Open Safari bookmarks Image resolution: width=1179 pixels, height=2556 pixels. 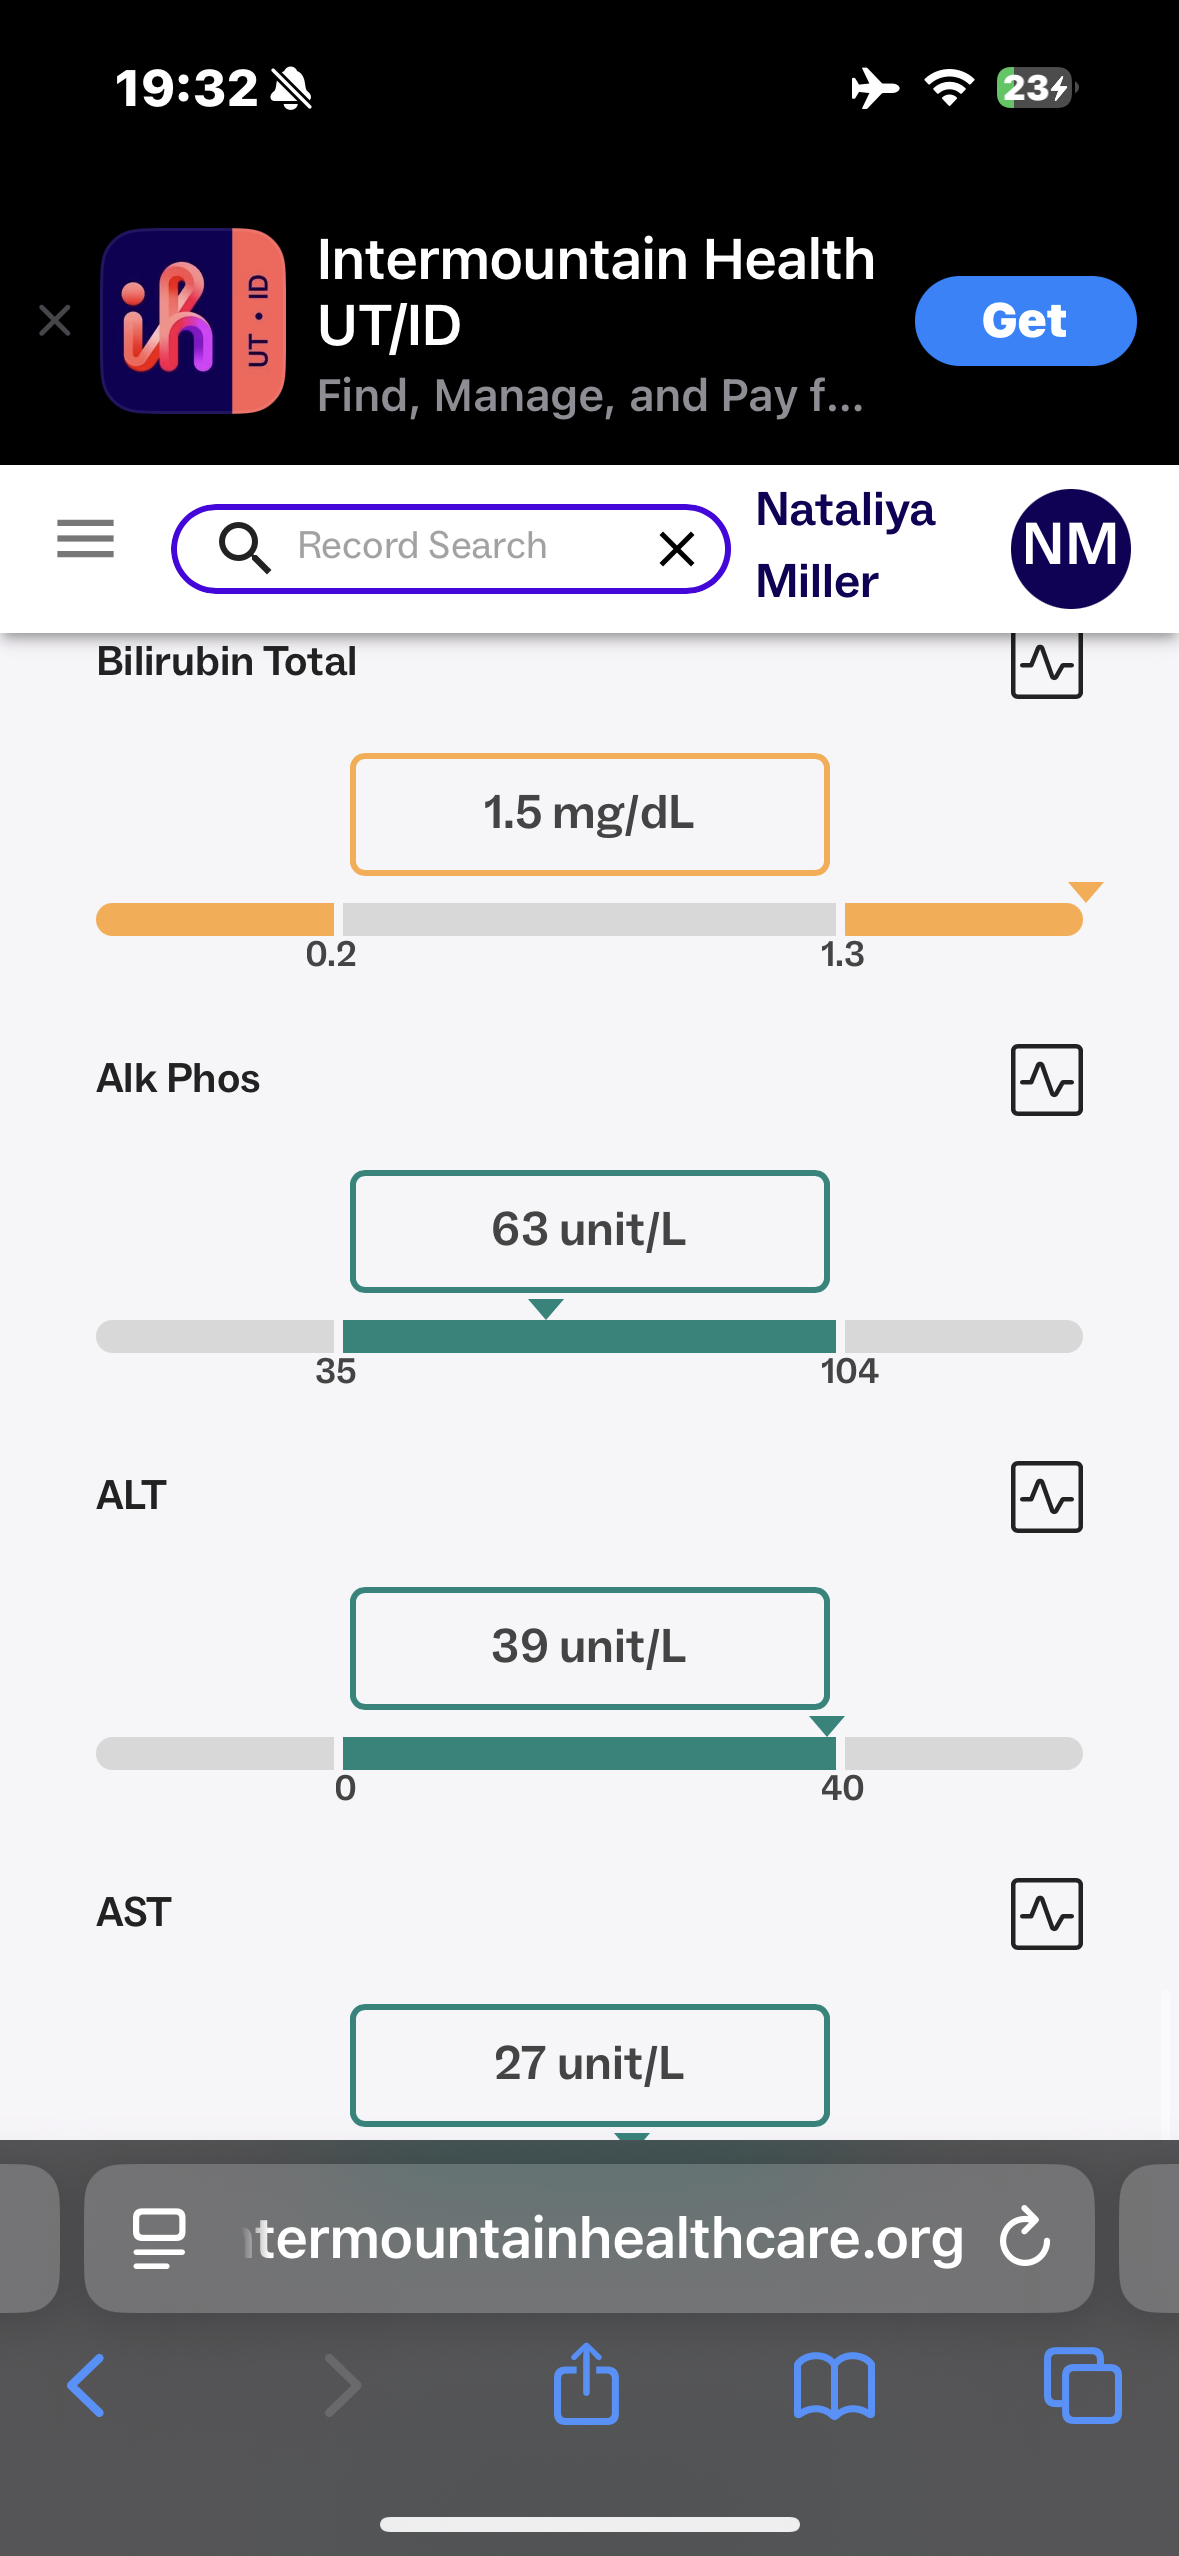pyautogui.click(x=834, y=2385)
